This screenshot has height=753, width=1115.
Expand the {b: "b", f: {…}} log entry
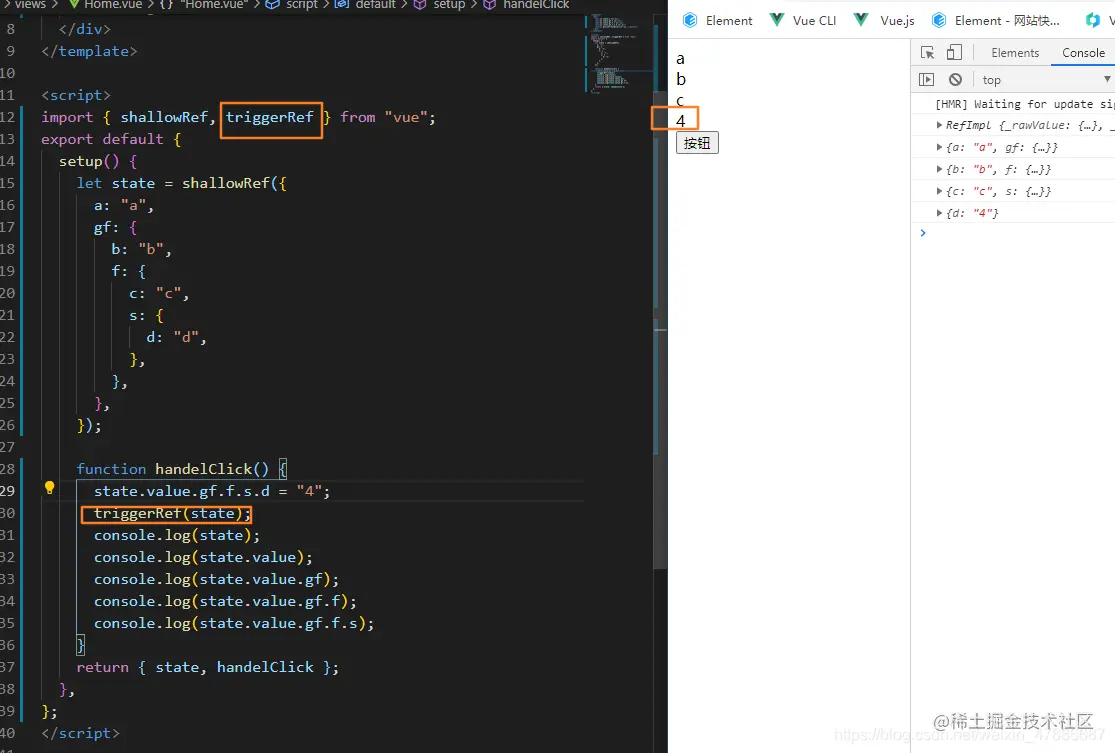pos(939,169)
